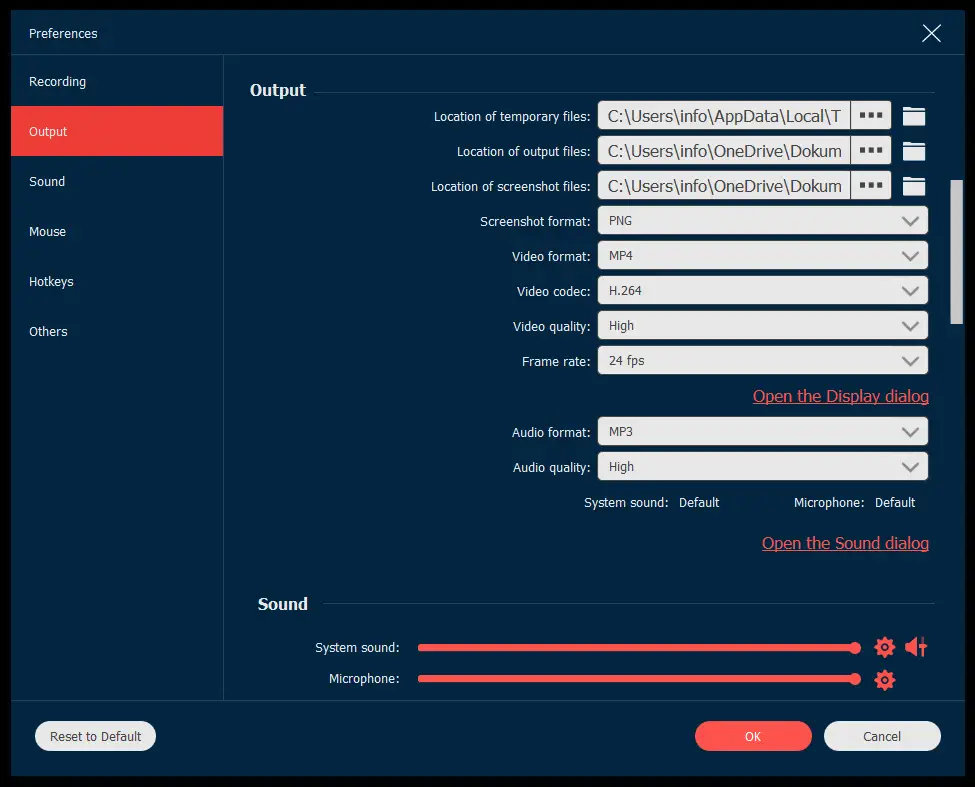The width and height of the screenshot is (975, 787).
Task: Choose a Frame rate from dropdown
Action: point(762,361)
